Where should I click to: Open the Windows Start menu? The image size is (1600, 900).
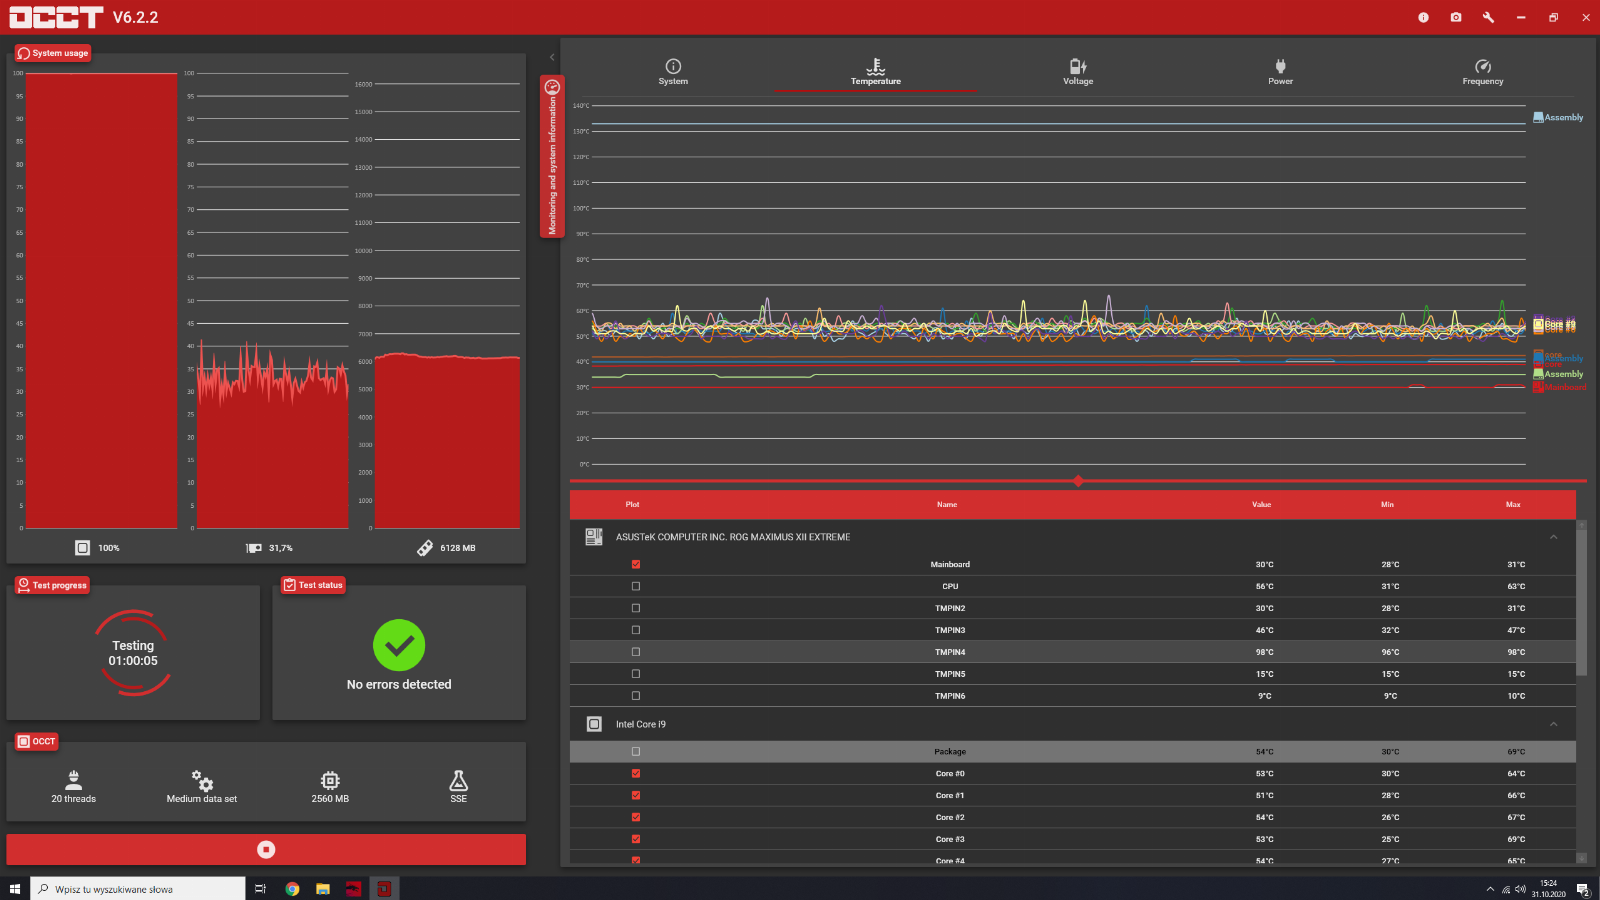click(15, 888)
